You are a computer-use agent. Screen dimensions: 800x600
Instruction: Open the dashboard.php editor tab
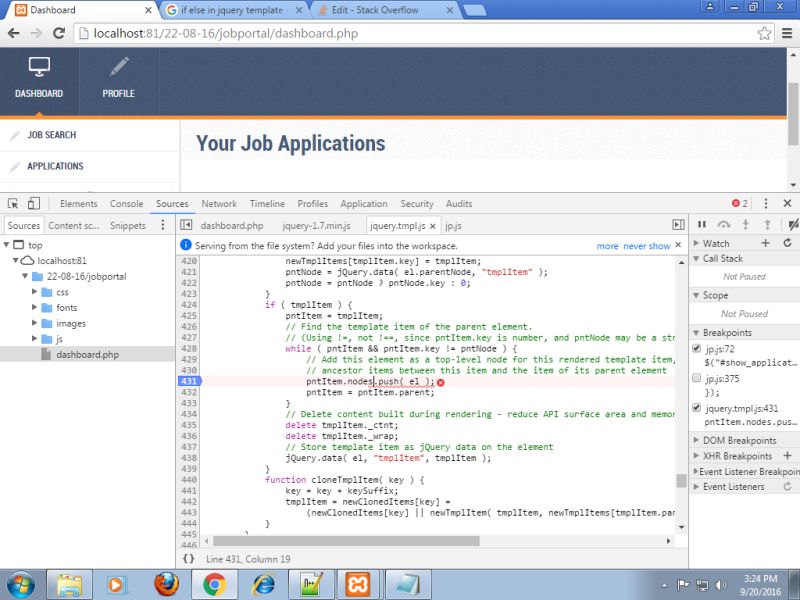point(232,226)
